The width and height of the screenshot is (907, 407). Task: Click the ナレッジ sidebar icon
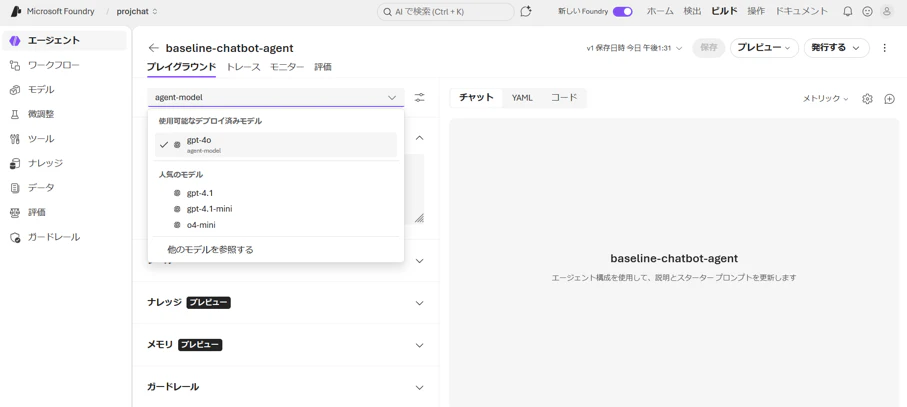15,164
